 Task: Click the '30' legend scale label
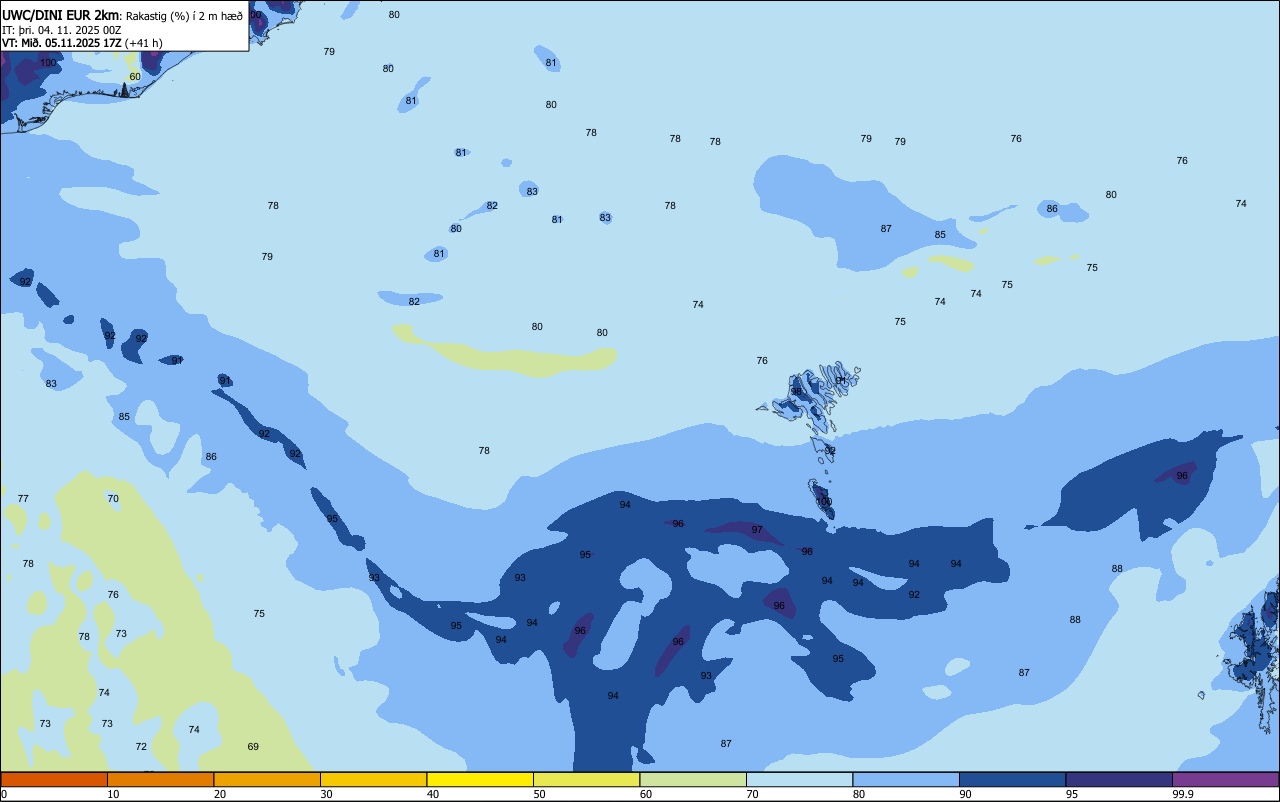(326, 794)
